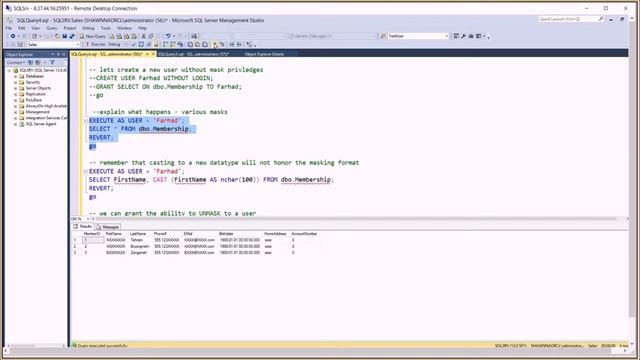The width and height of the screenshot is (640, 360).
Task: Open the Query menu
Action: (x=52, y=28)
